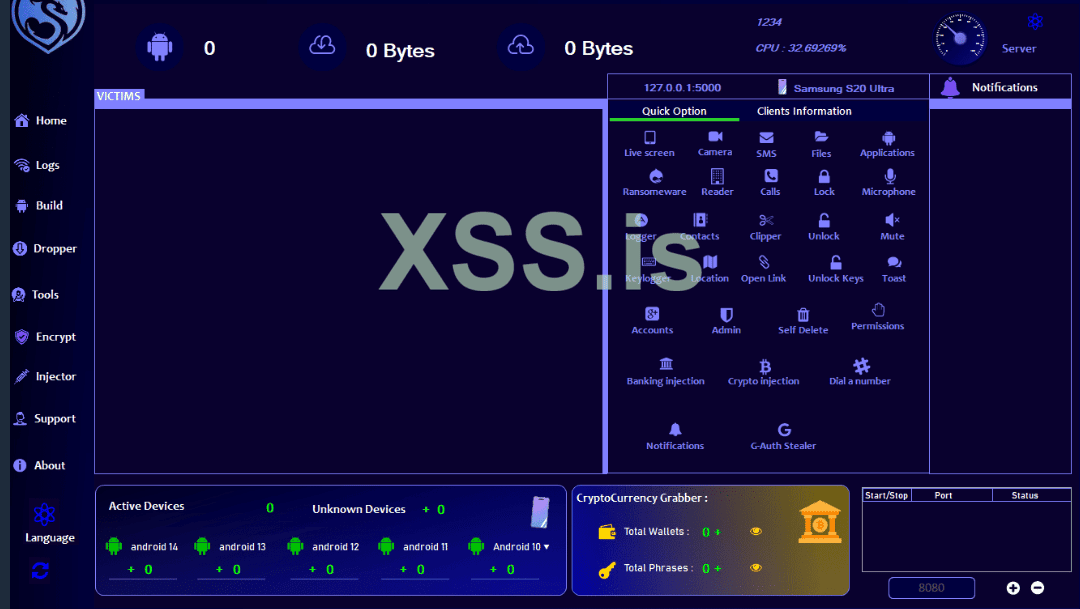Click the Server icon at top right
This screenshot has width=1080, height=609.
click(1035, 22)
